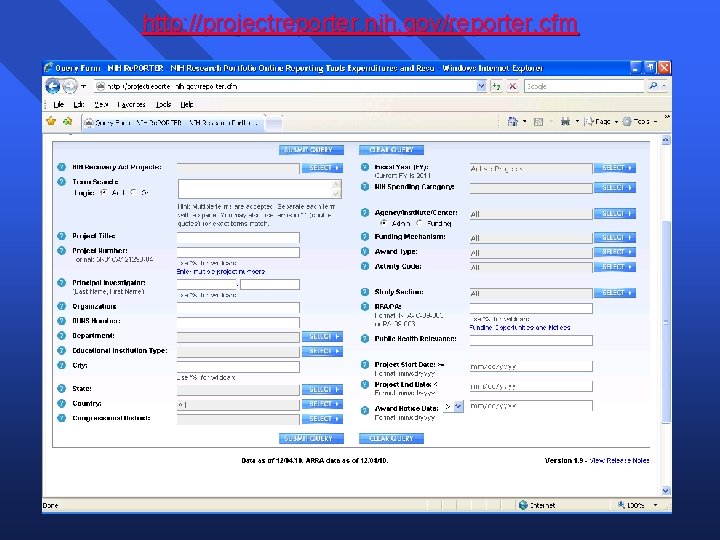720x540 pixels.
Task: Open the View menu
Action: click(101, 105)
